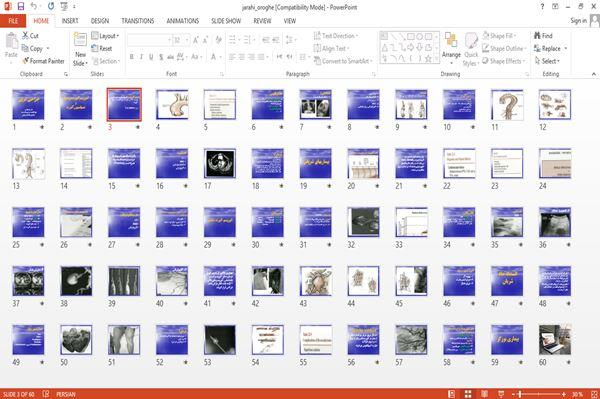Click the Format Painter tool
The height and width of the screenshot is (399, 600).
coord(43,61)
